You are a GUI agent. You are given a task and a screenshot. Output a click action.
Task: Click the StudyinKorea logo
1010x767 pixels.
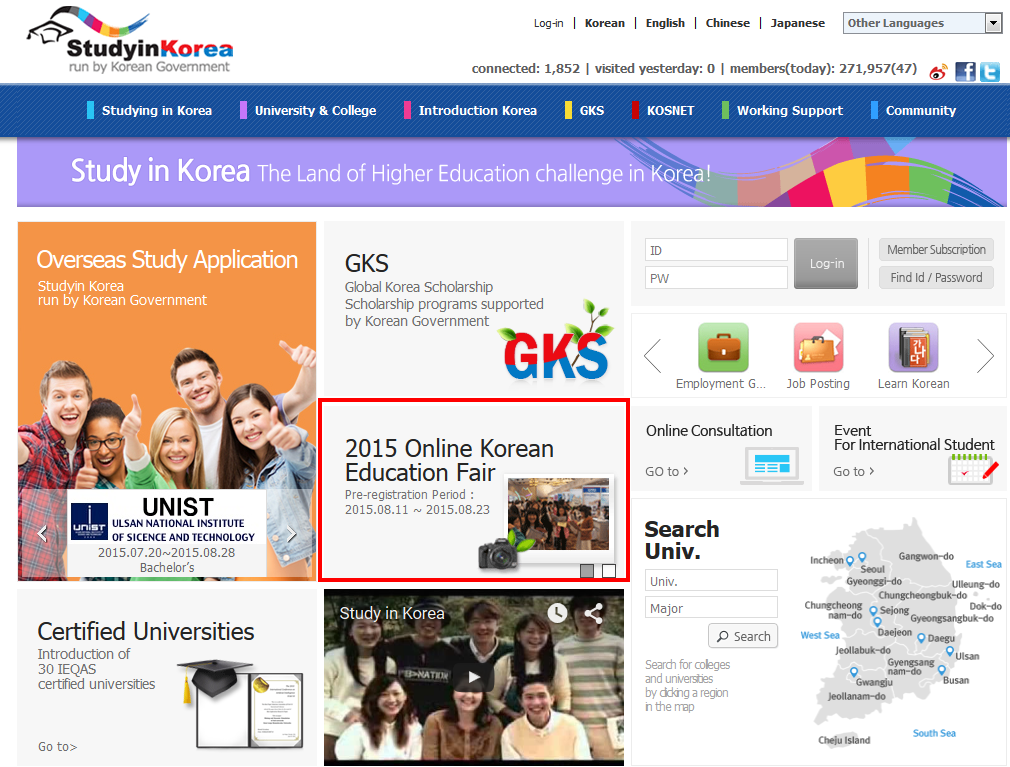coord(131,40)
